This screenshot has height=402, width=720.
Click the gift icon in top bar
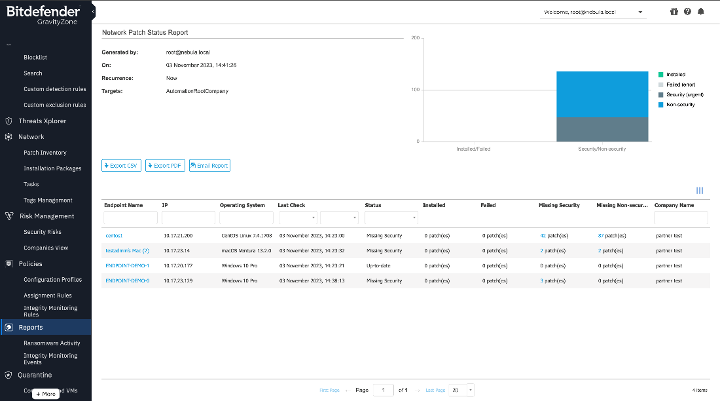[x=673, y=13]
